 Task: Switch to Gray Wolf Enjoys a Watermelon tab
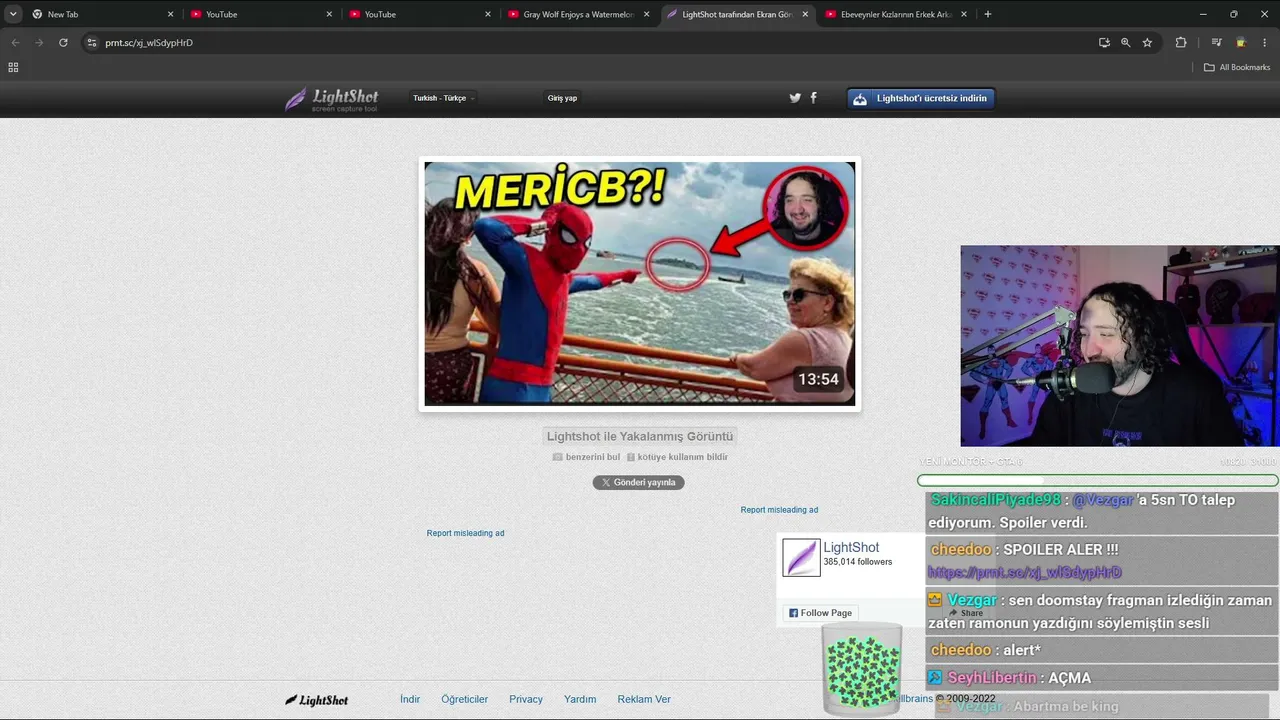coord(578,14)
